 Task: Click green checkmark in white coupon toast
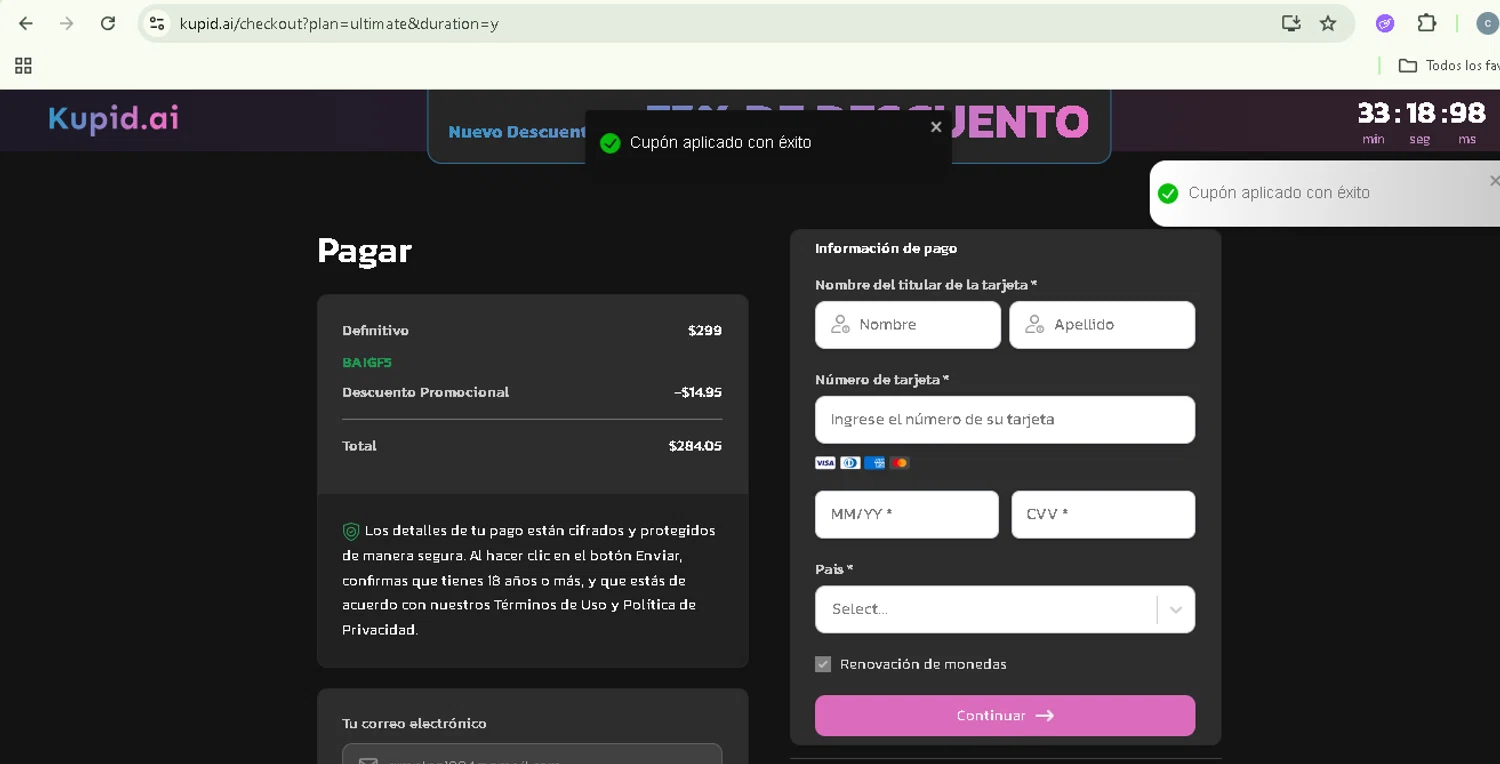(1168, 193)
